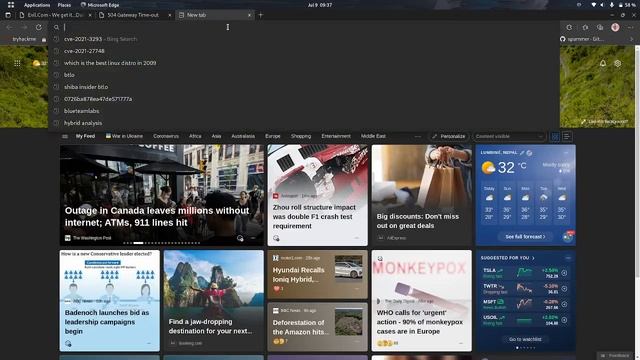
Task: Open the Places menu in top bar
Action: 64,5
